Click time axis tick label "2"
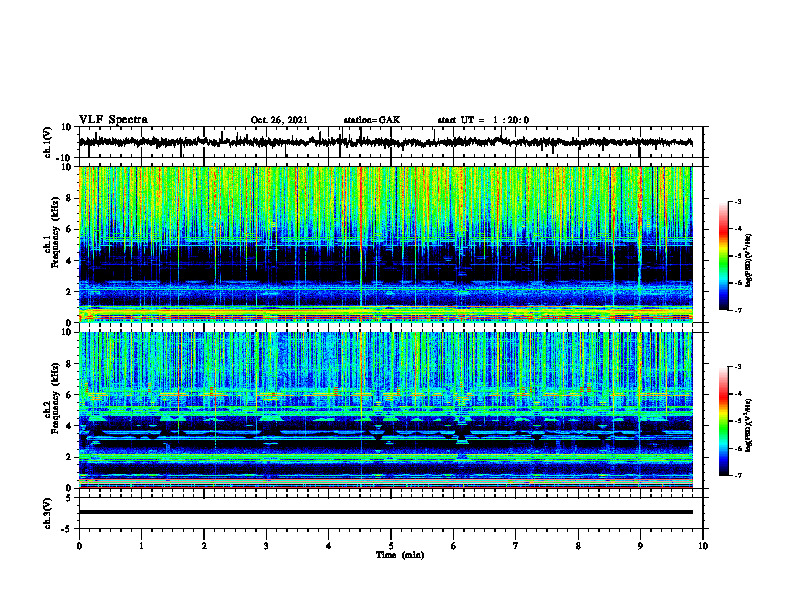Screen dimensions: 792x612 pyautogui.click(x=204, y=546)
